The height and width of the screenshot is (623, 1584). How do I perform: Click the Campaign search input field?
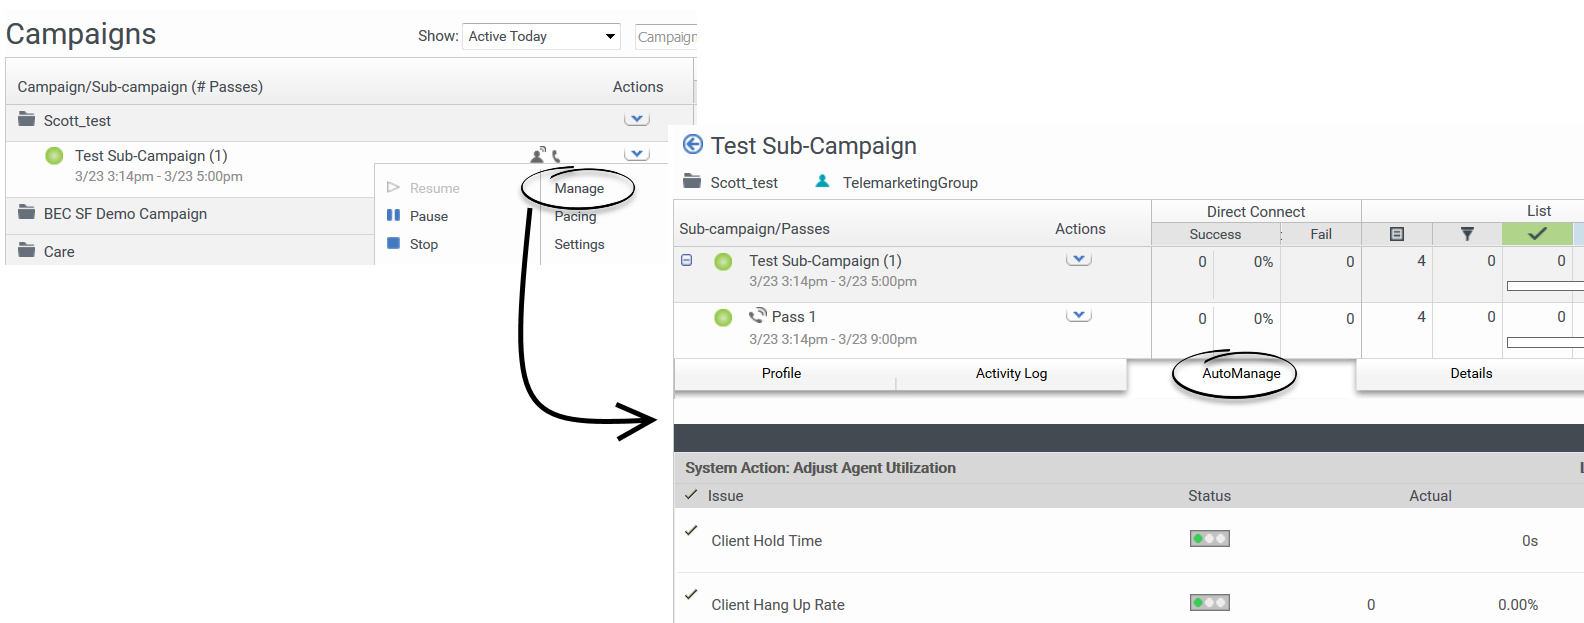[x=666, y=37]
